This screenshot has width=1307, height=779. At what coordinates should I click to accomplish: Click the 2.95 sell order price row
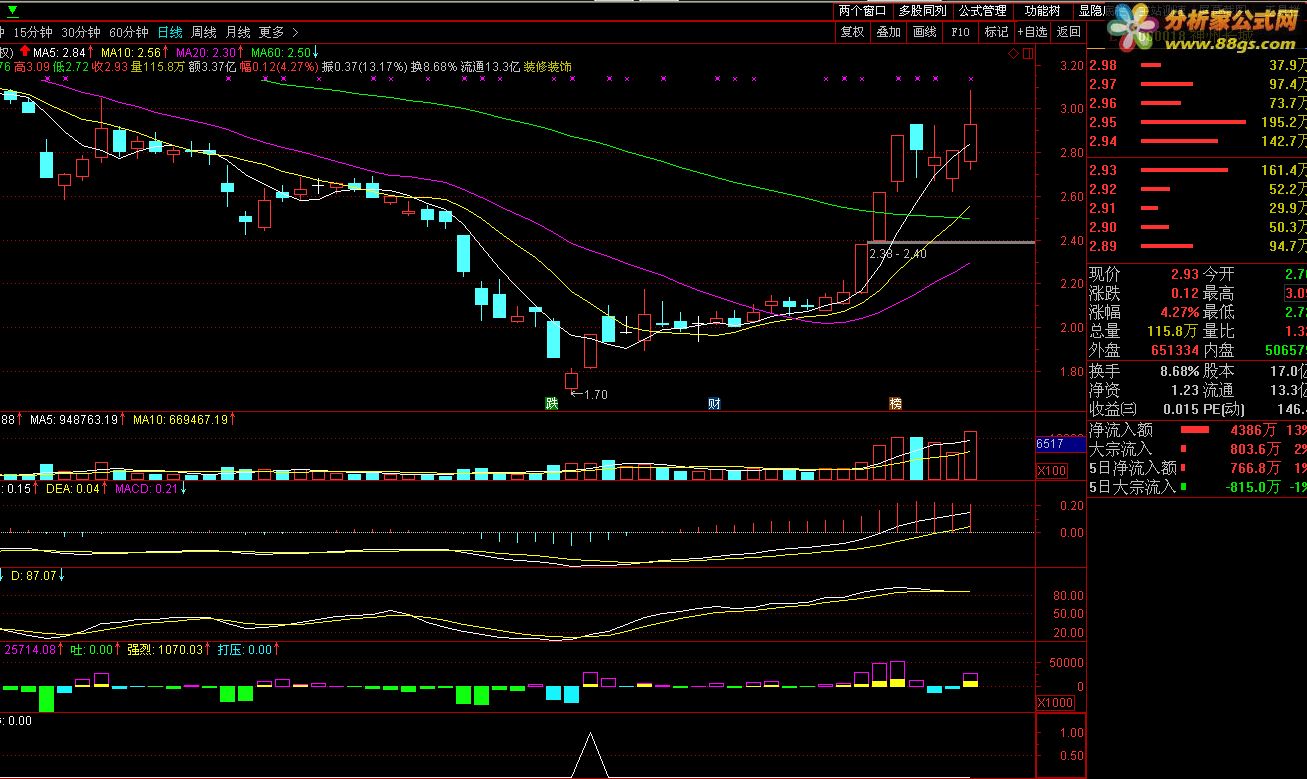(x=1196, y=122)
